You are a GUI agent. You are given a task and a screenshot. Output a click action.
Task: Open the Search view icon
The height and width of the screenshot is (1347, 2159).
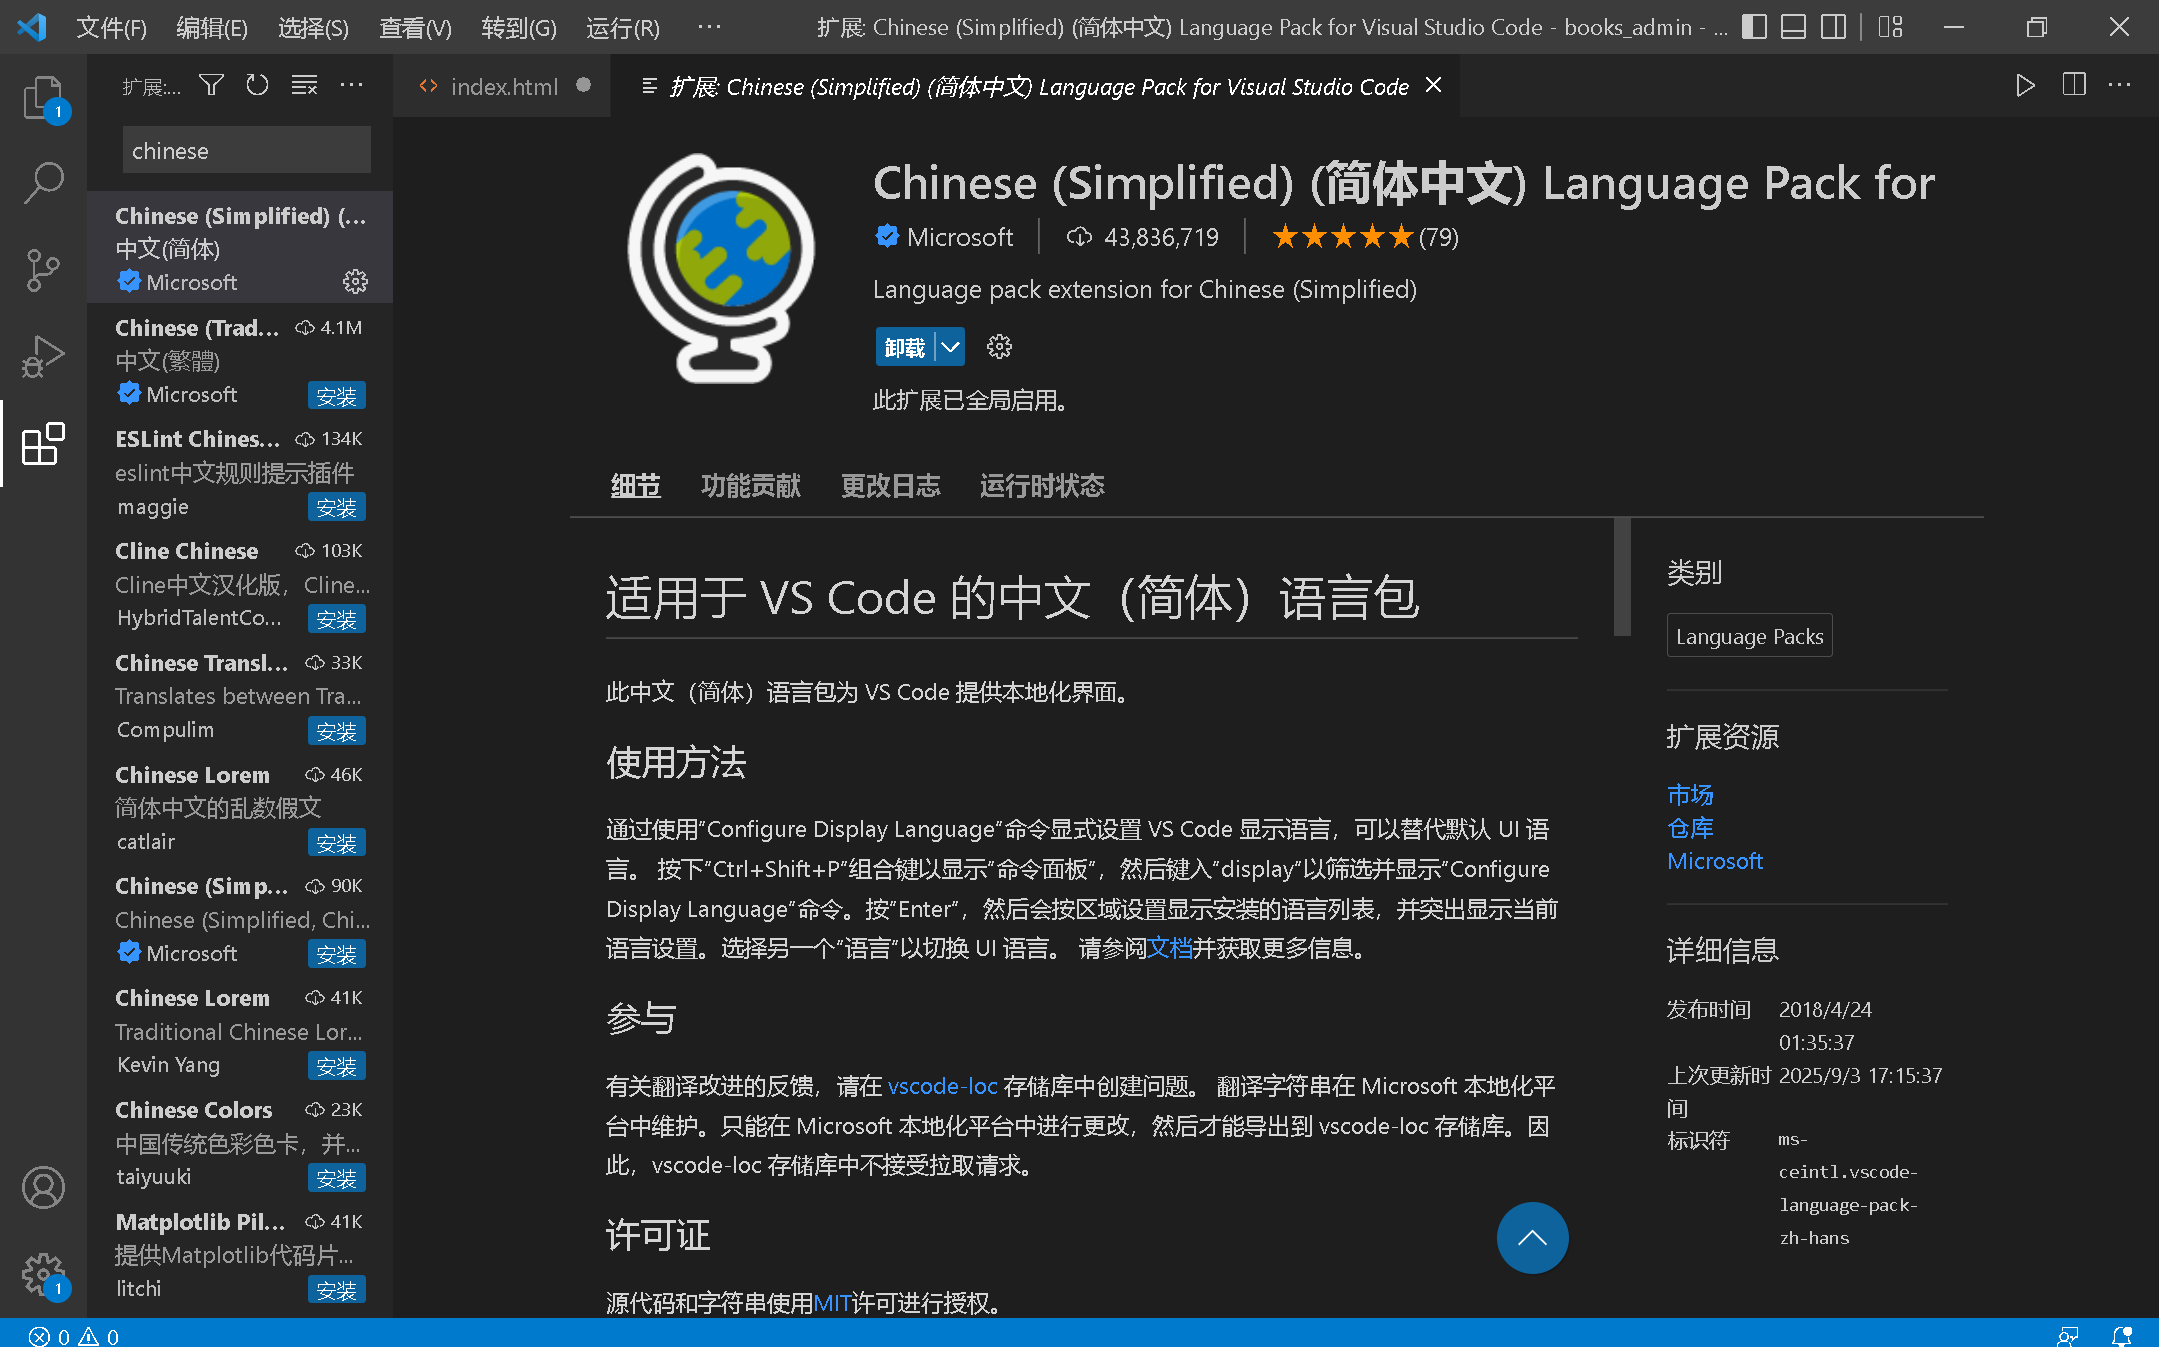click(43, 184)
